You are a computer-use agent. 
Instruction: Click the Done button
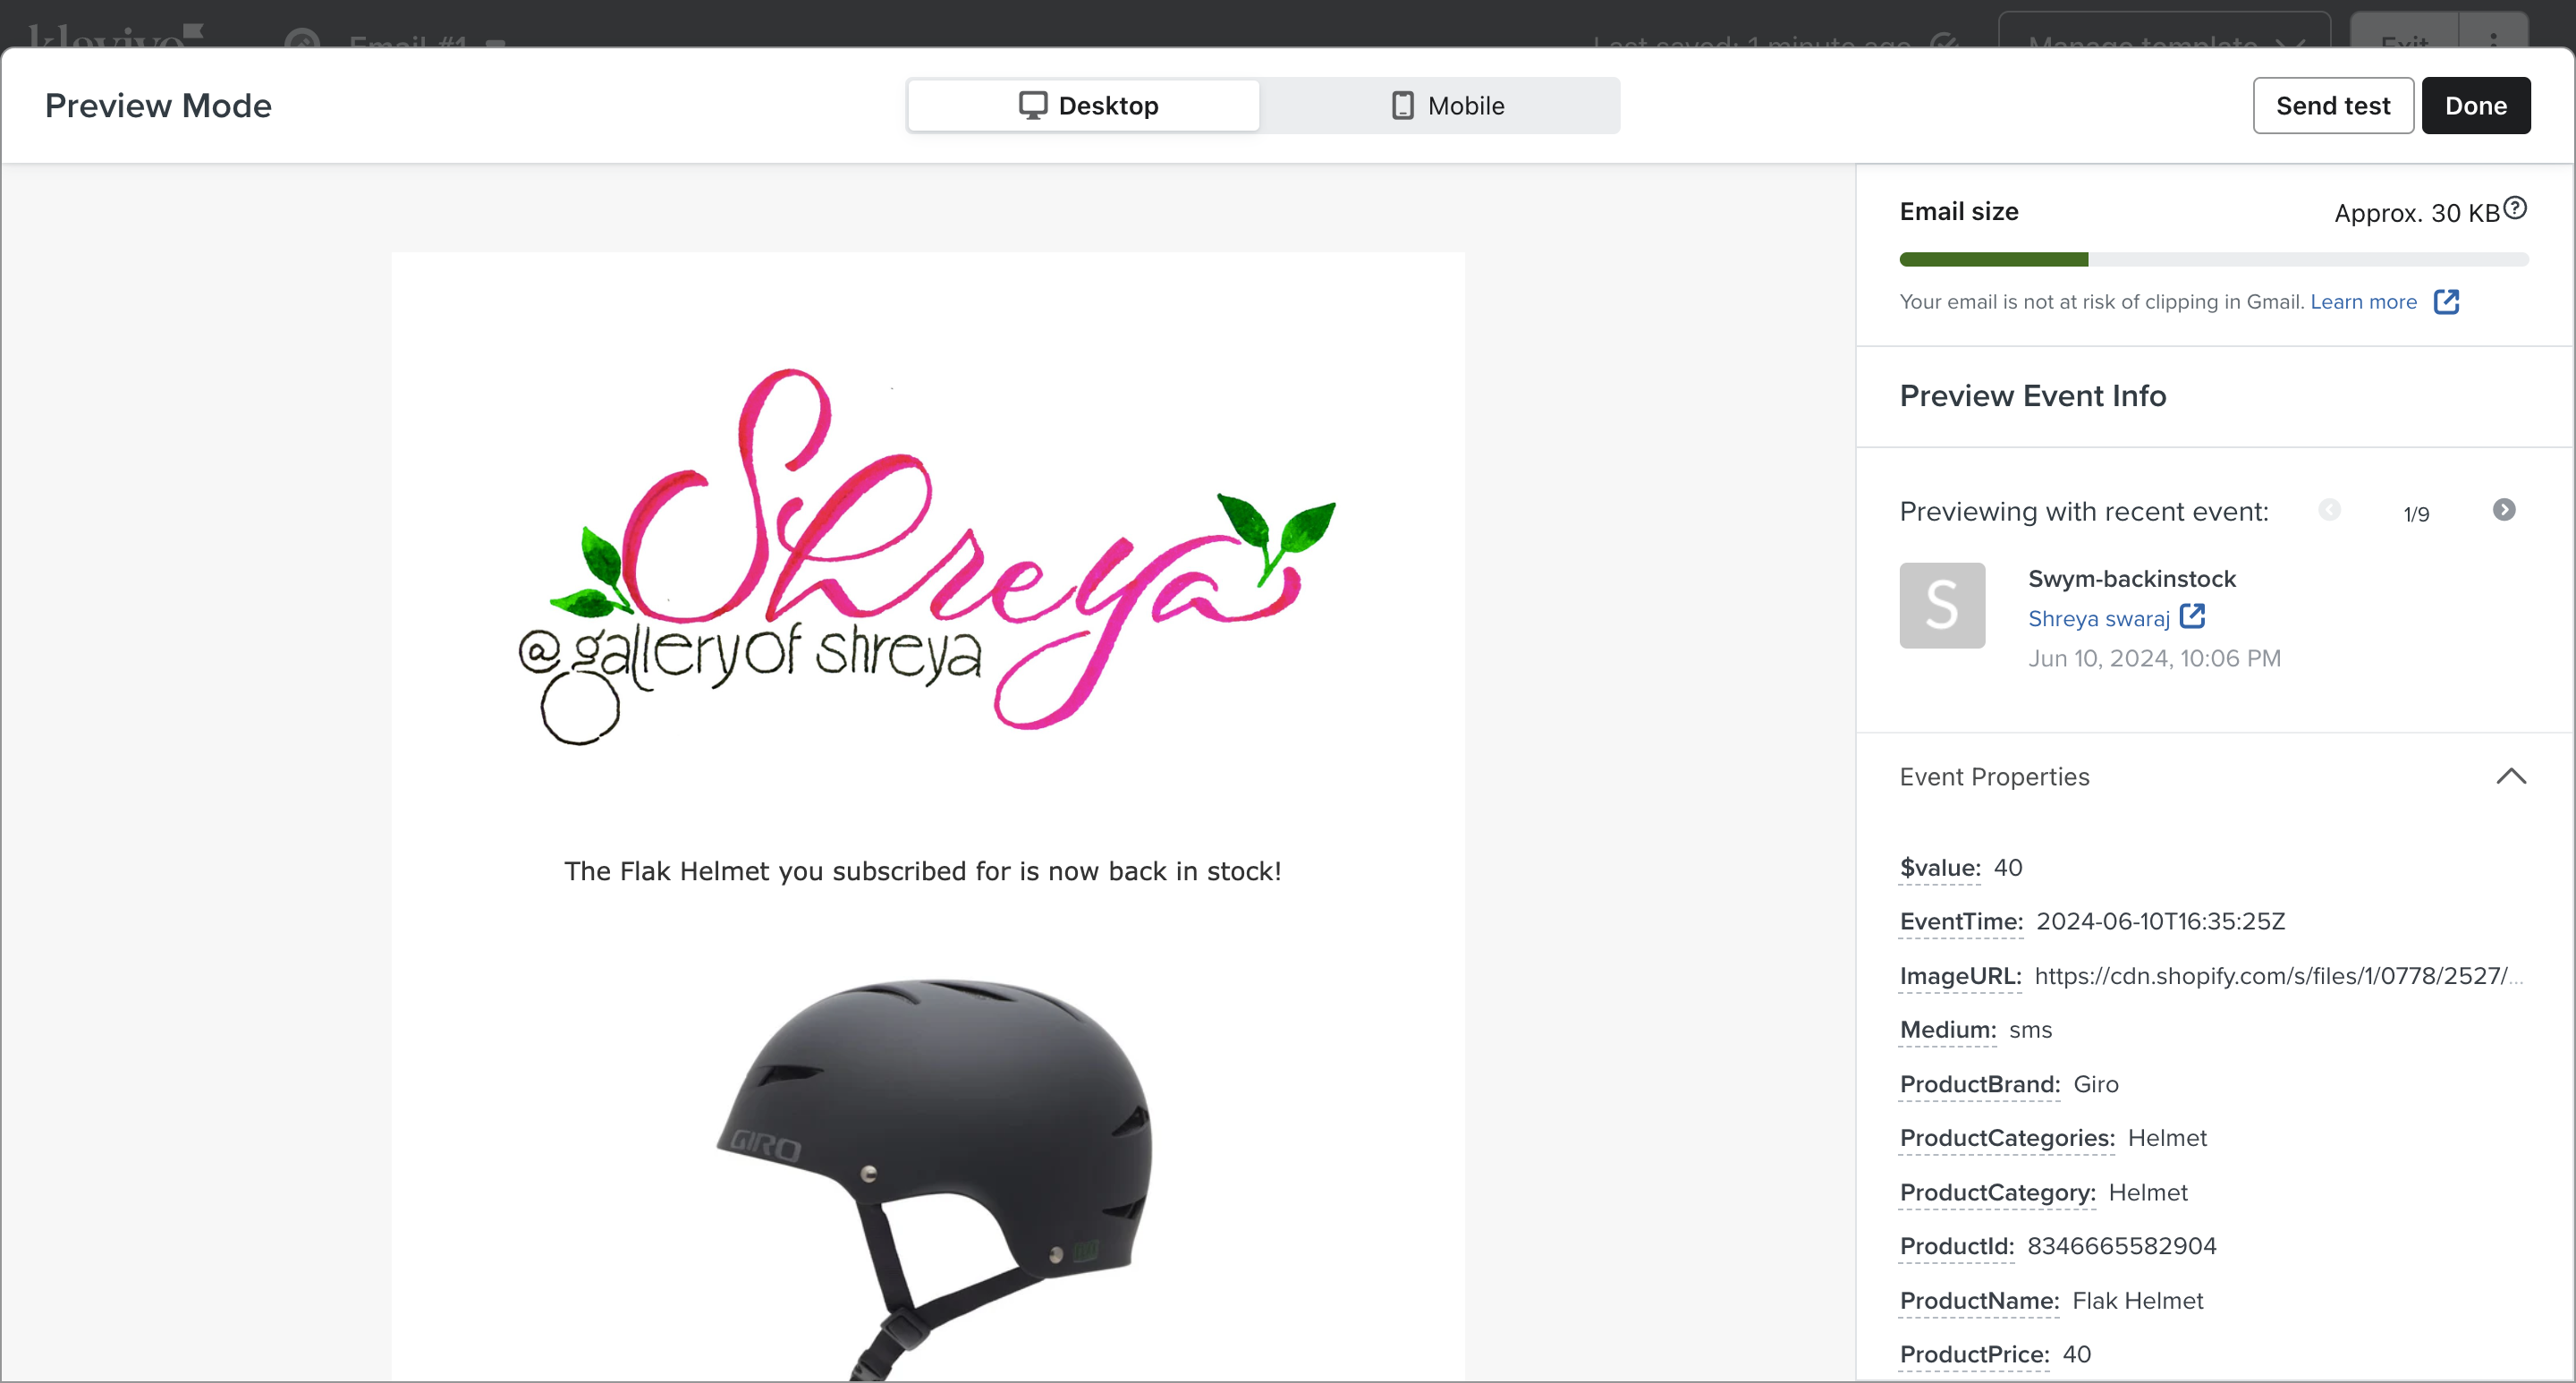(2475, 105)
